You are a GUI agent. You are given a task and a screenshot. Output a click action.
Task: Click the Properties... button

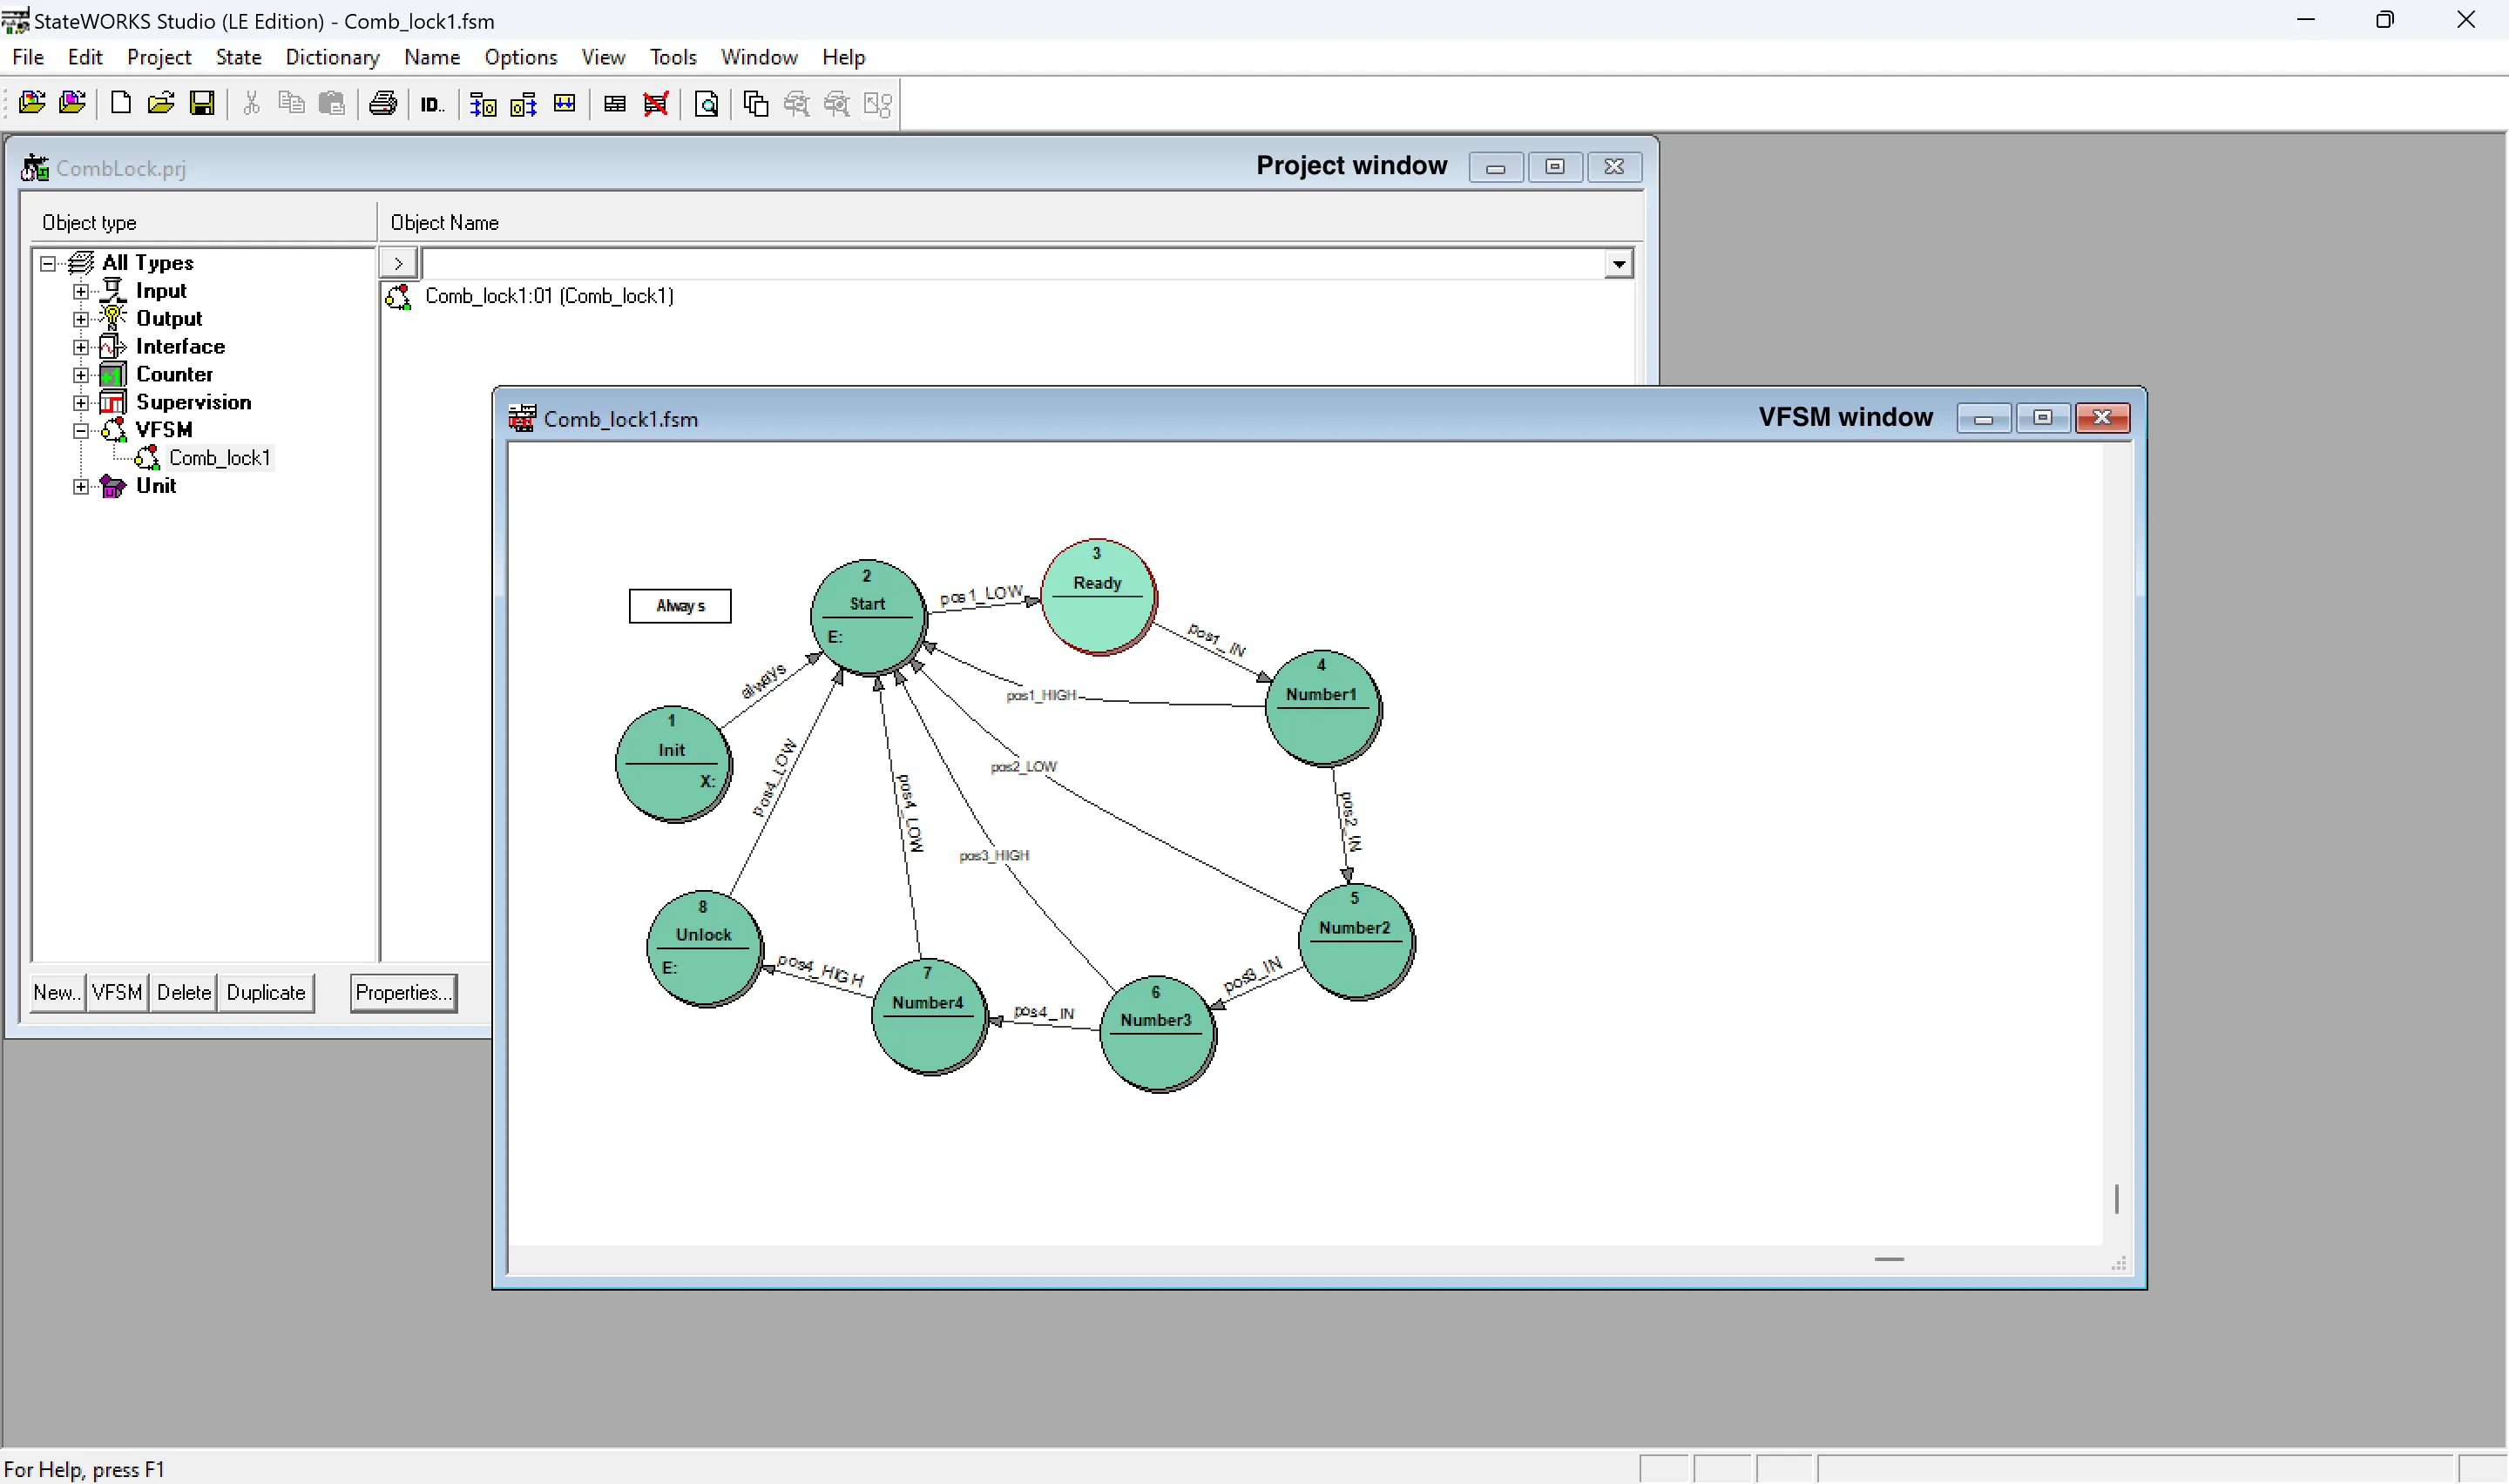403,992
